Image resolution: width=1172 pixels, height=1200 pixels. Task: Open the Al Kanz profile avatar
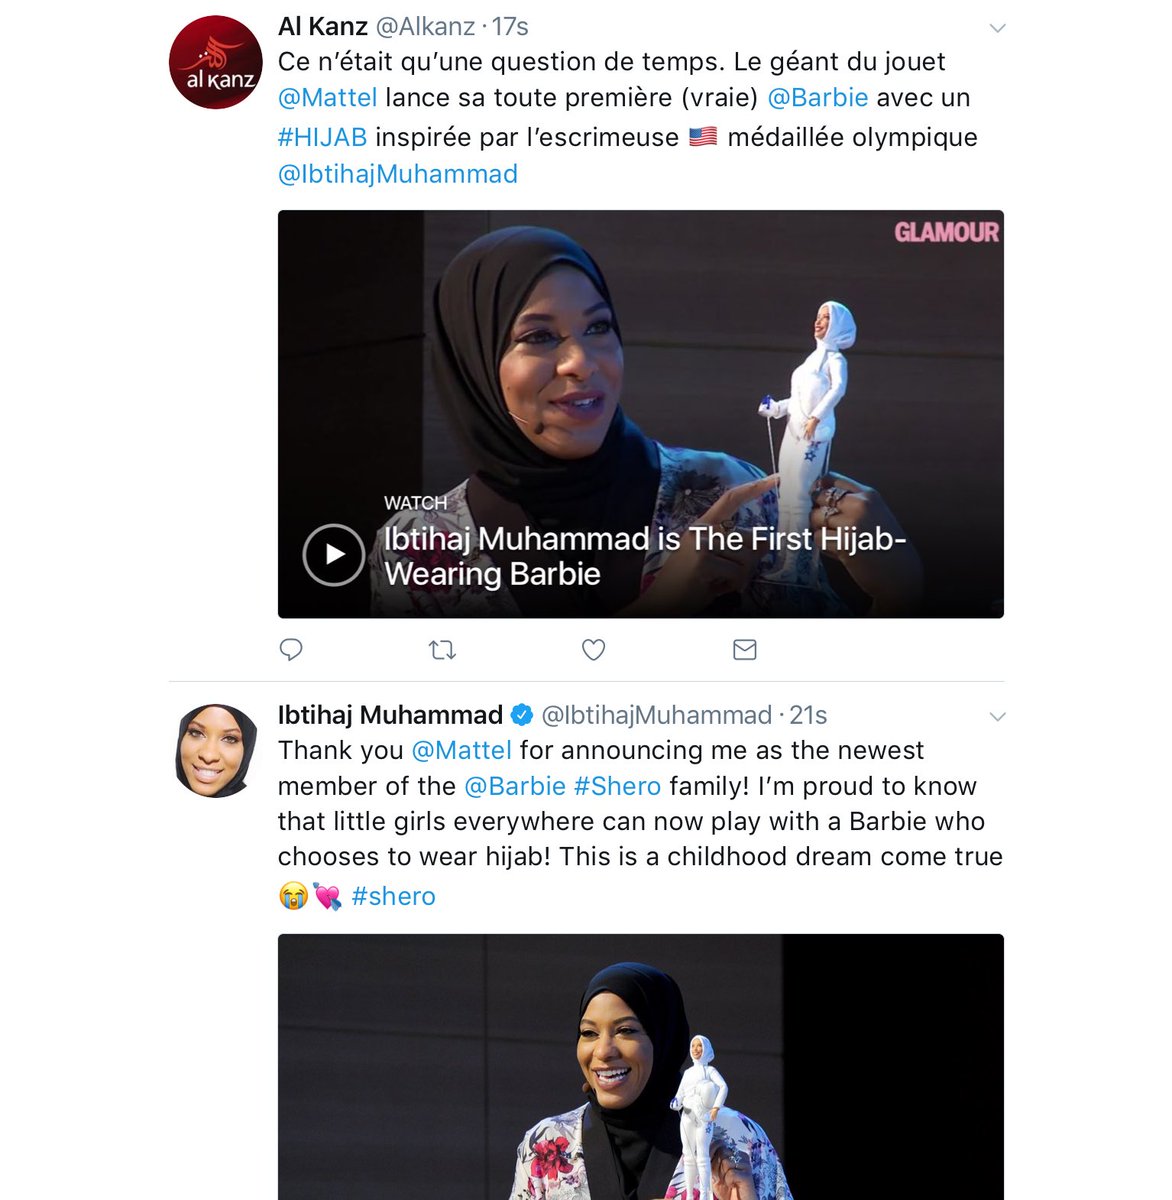tap(216, 62)
